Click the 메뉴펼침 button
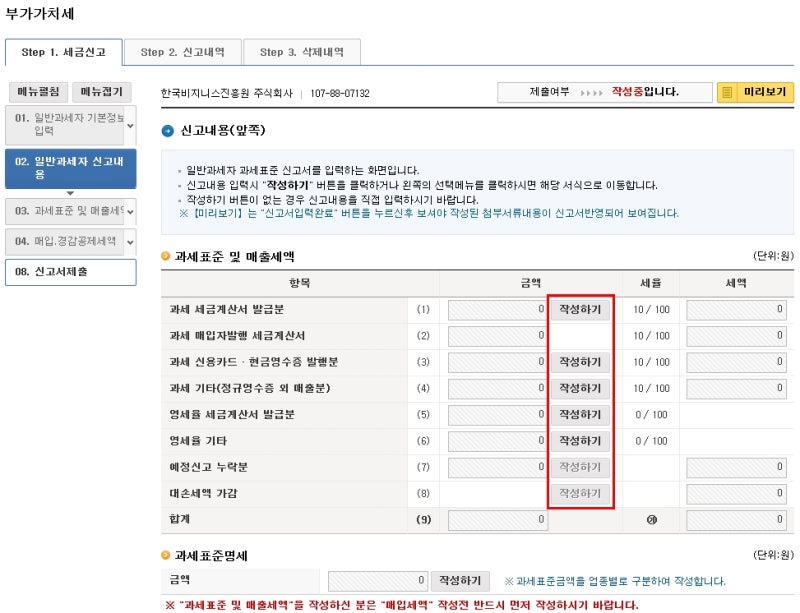The height and width of the screenshot is (613, 800). (x=38, y=90)
